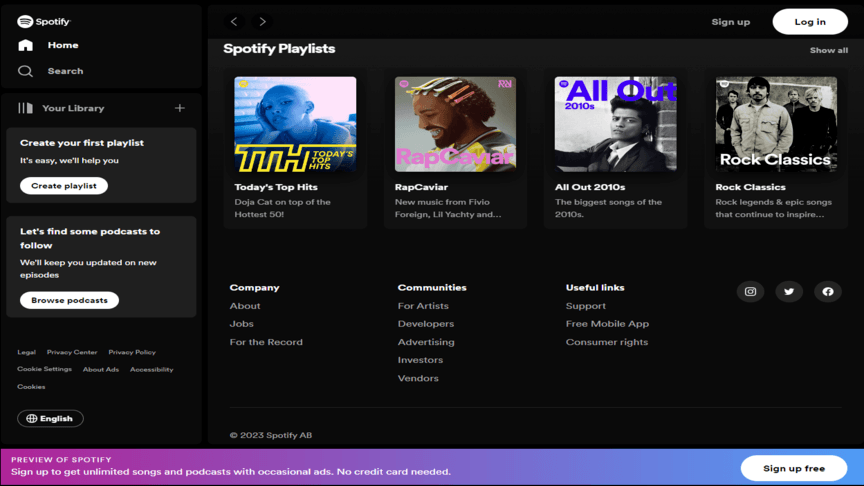864x486 pixels.
Task: Open the All Out 2010s cover image
Action: (615, 124)
